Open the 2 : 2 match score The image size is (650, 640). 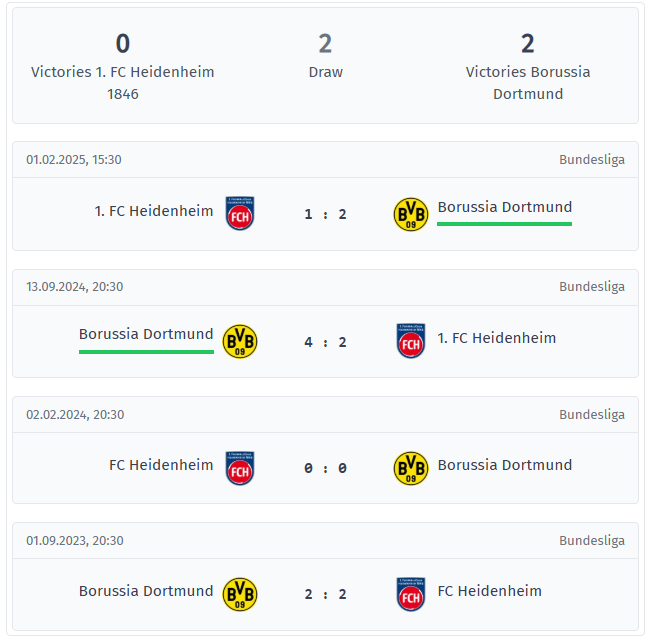point(326,594)
